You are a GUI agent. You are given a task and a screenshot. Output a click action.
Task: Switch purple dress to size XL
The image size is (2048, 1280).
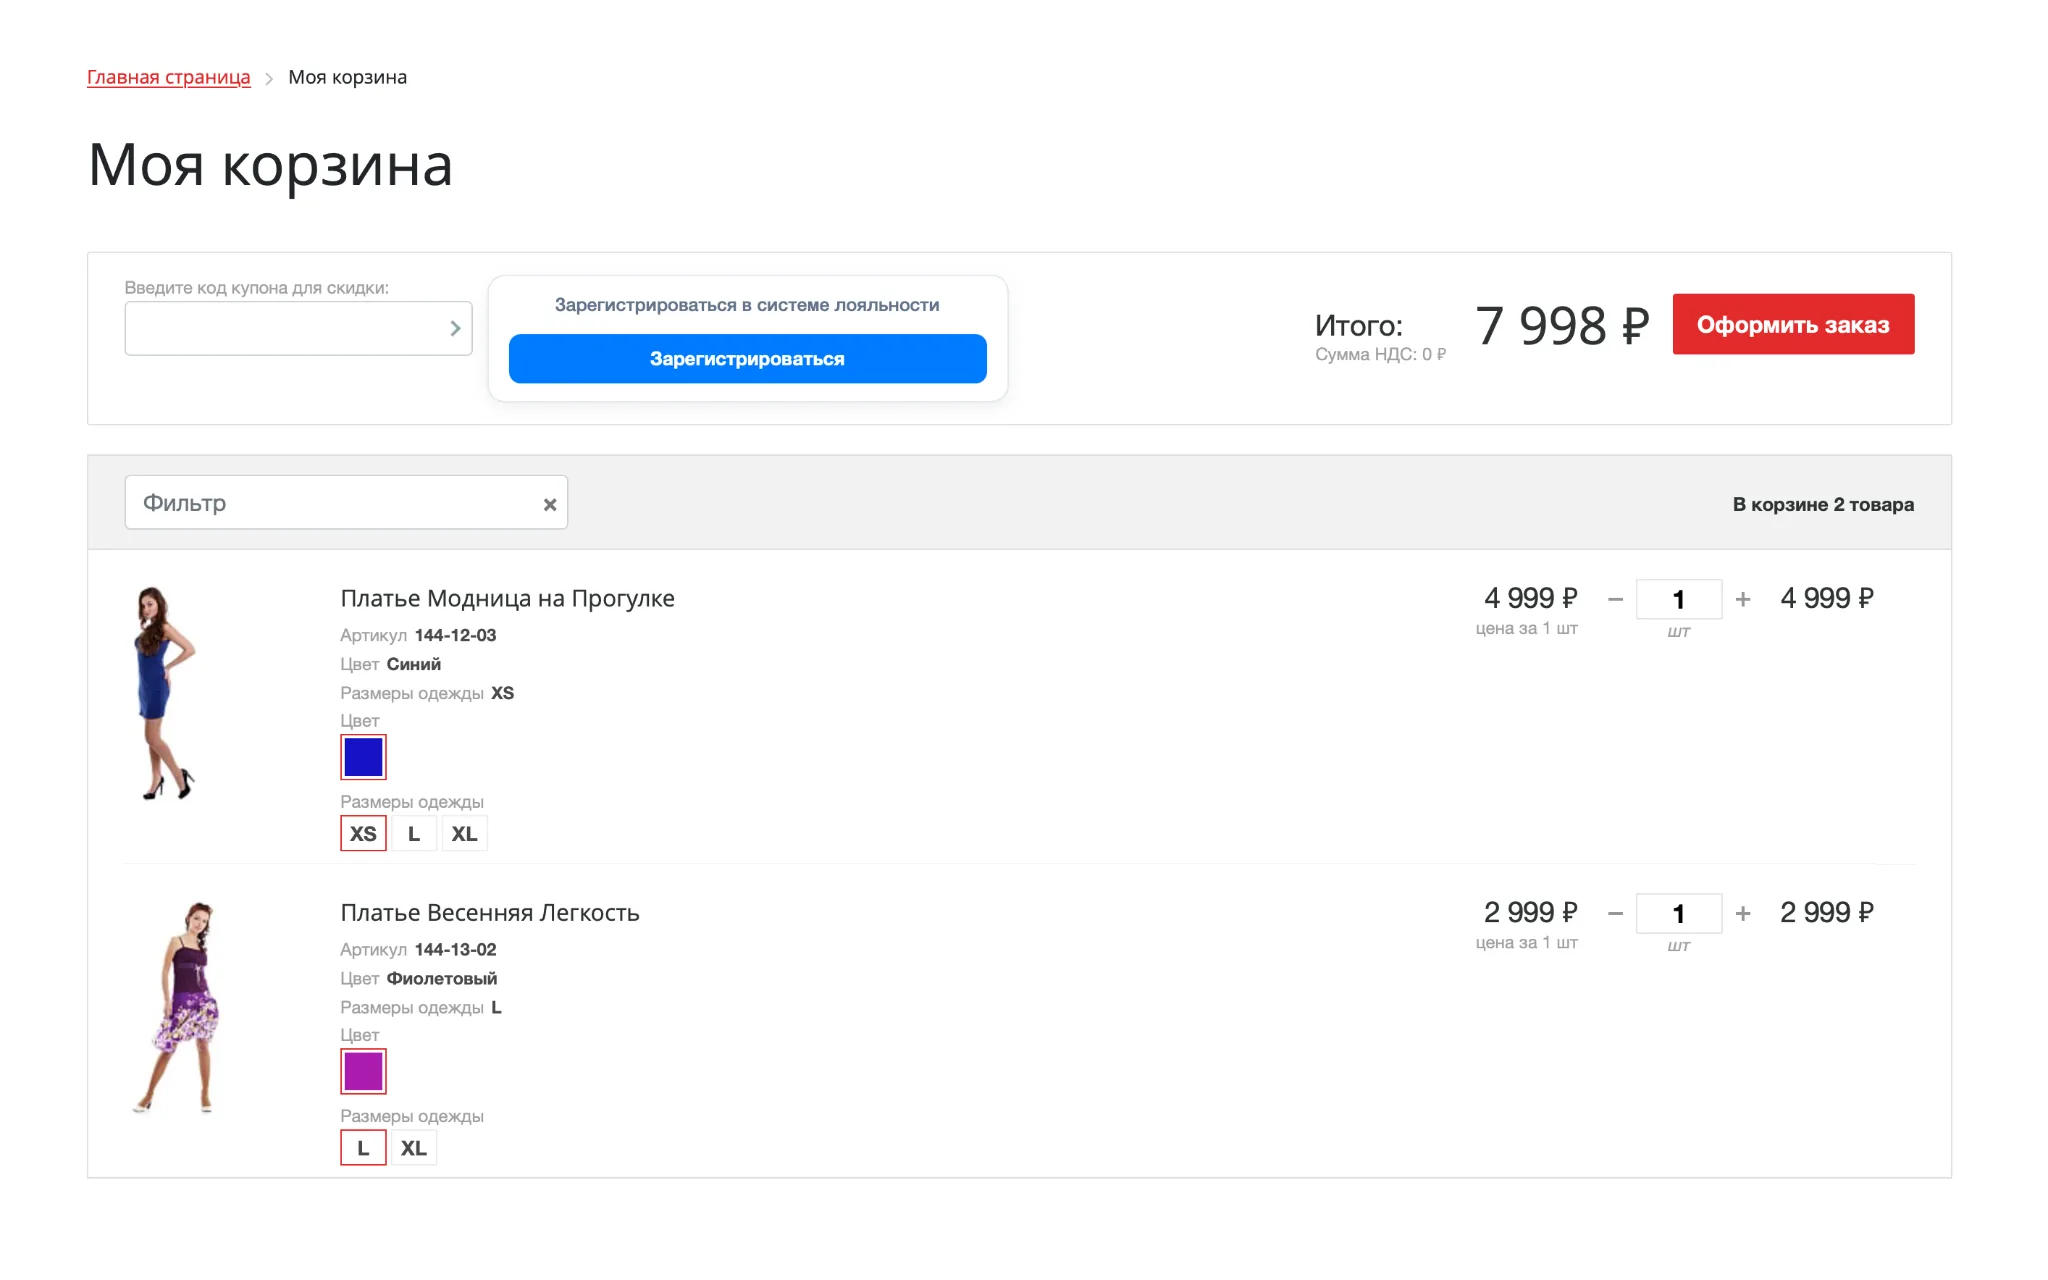pyautogui.click(x=414, y=1148)
